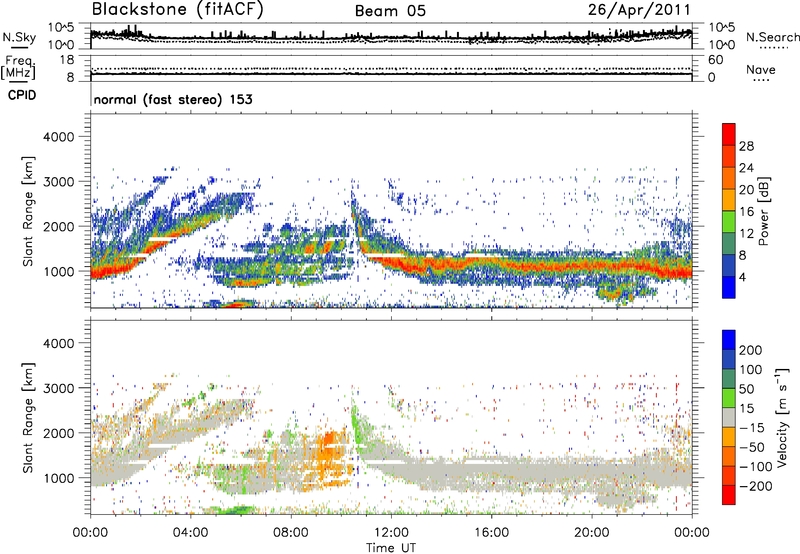Click the "-15" velocity colorbar label

tap(752, 428)
